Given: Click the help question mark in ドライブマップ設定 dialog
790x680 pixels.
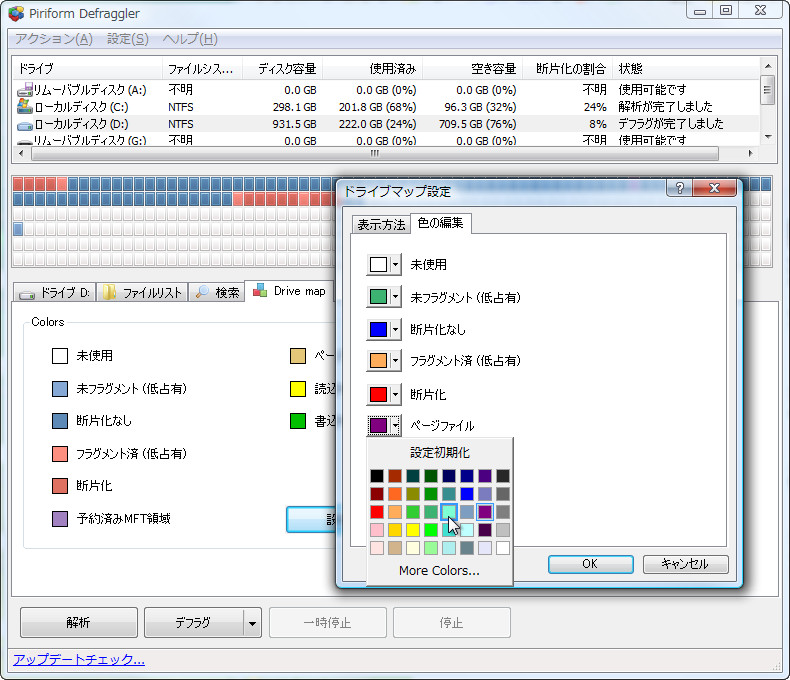Looking at the screenshot, I should point(679,188).
